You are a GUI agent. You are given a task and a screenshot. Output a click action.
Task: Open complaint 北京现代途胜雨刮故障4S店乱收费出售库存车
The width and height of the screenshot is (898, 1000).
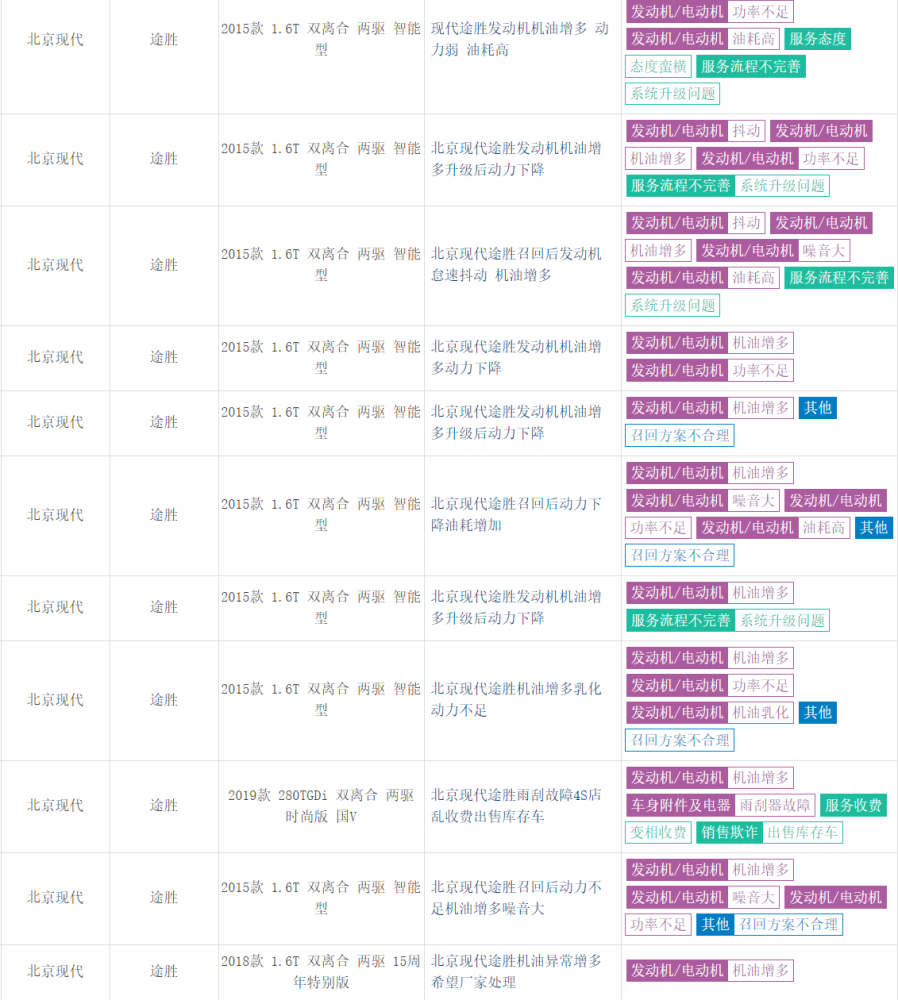tap(516, 805)
